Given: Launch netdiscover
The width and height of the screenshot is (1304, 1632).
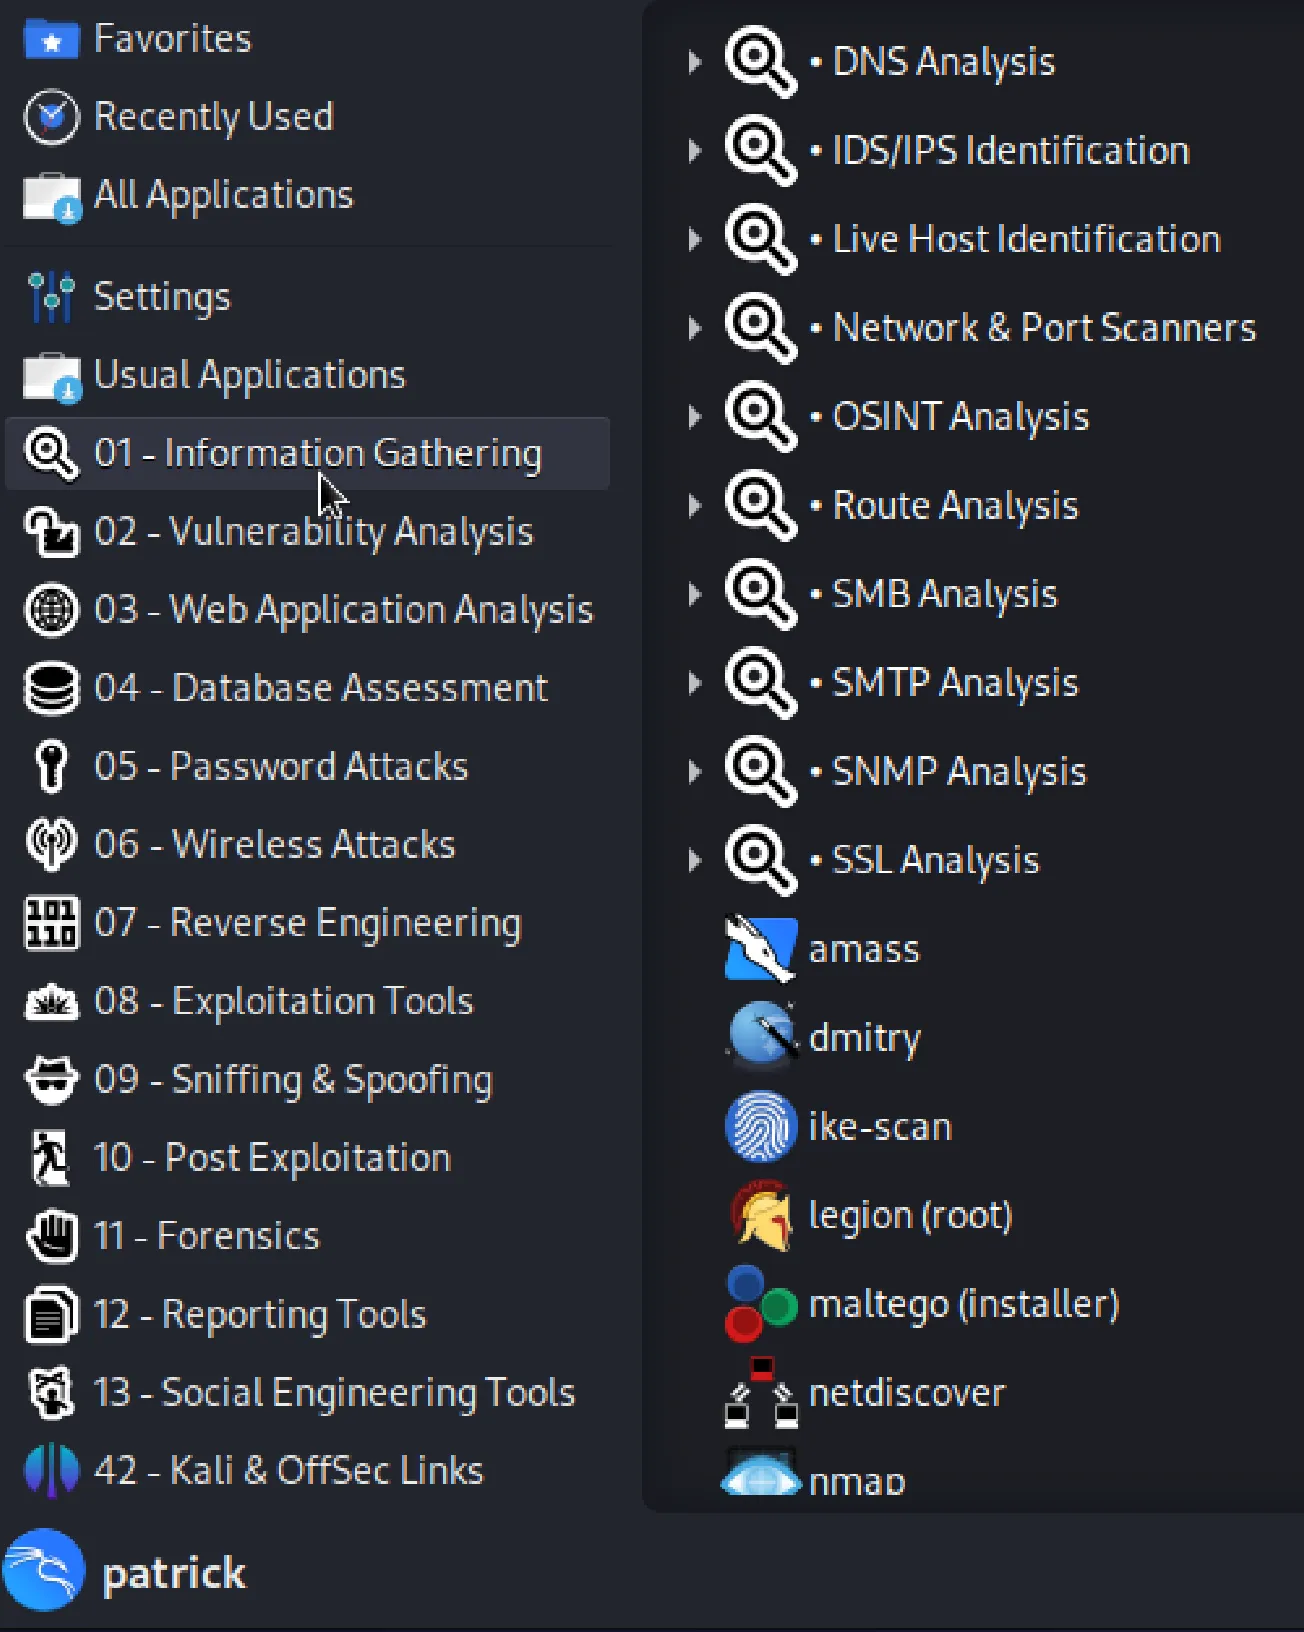Looking at the screenshot, I should [x=906, y=1391].
